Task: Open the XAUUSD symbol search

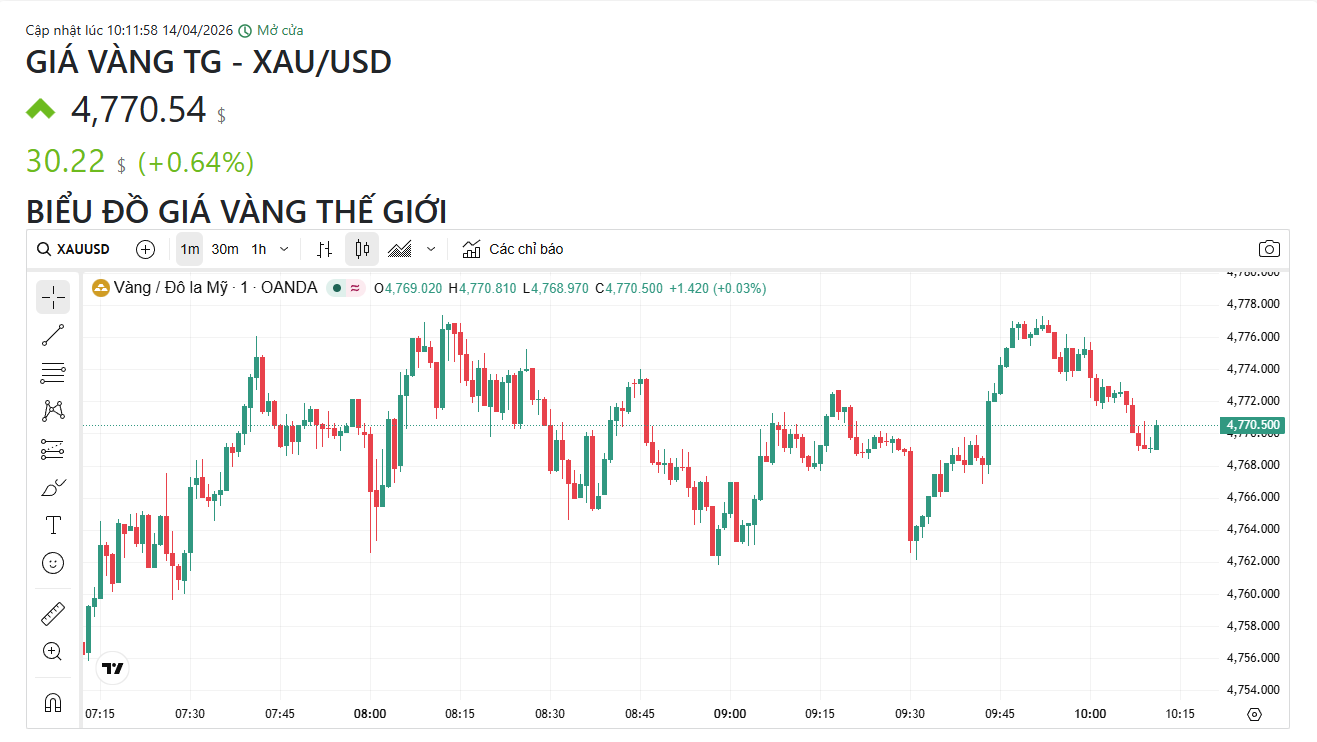Action: pyautogui.click(x=74, y=249)
